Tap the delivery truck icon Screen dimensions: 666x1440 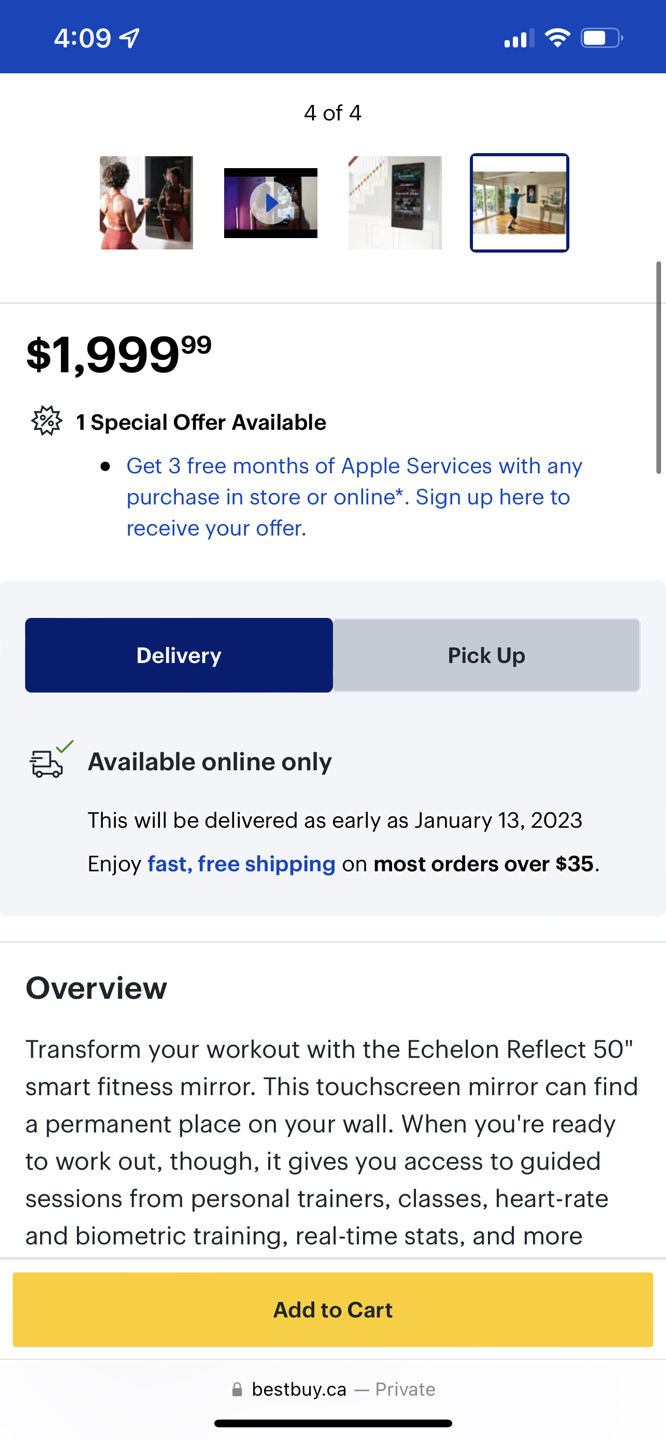click(x=47, y=763)
